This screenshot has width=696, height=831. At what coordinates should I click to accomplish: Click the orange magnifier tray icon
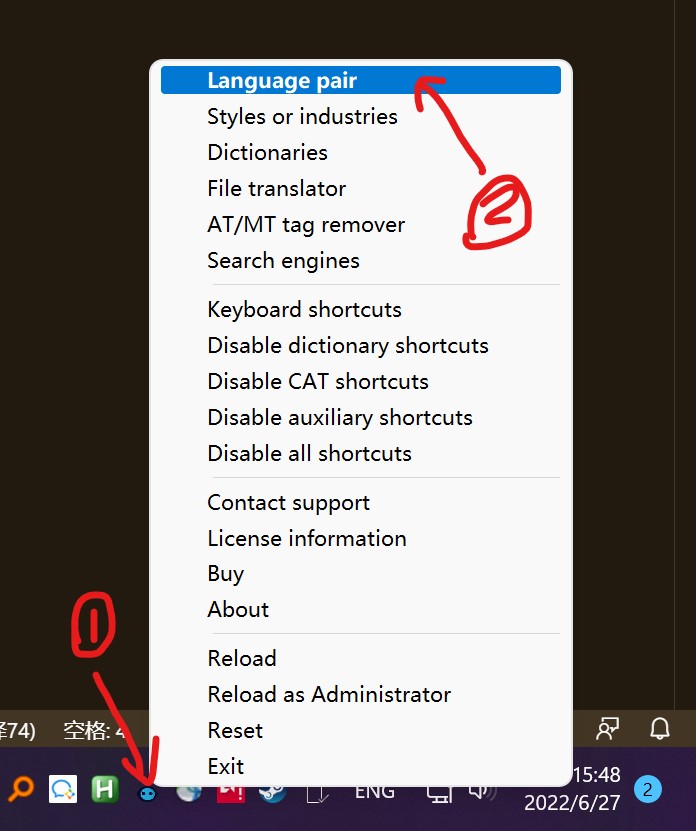point(20,789)
